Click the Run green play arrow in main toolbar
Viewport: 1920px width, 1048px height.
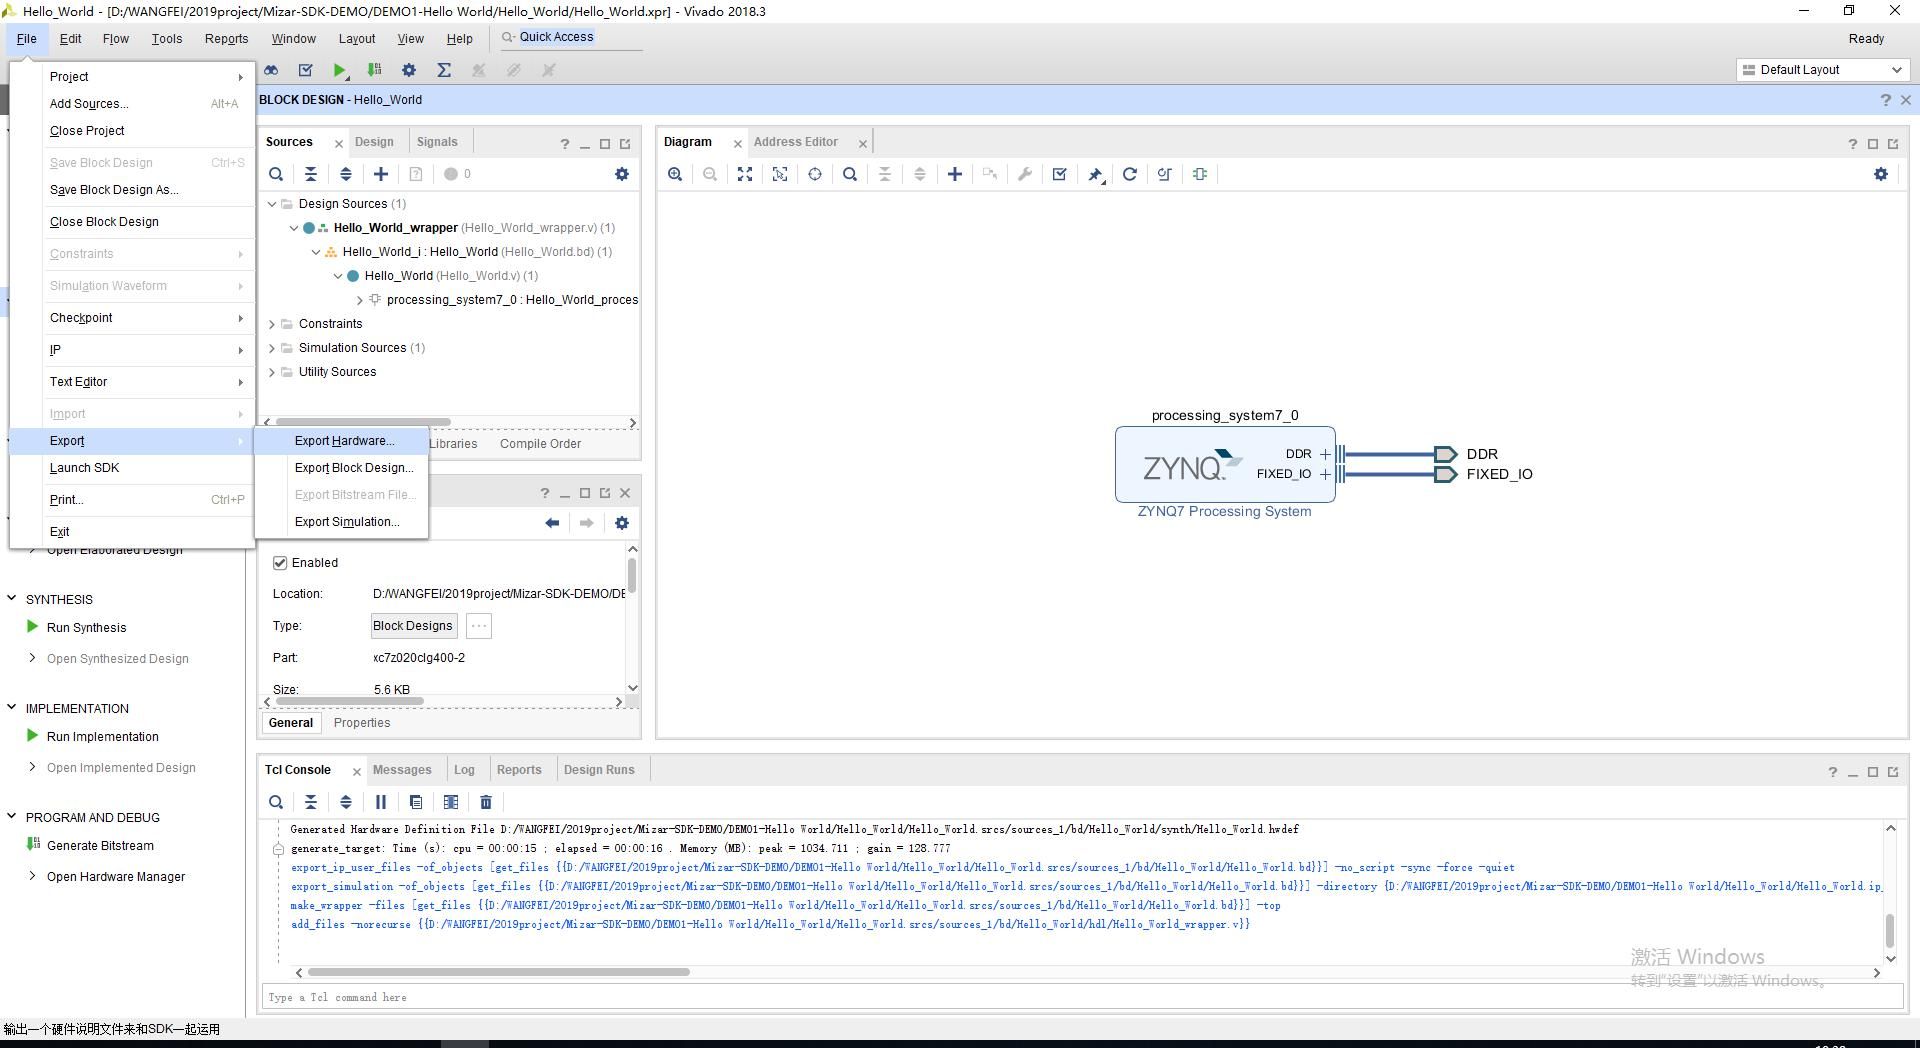(x=340, y=70)
